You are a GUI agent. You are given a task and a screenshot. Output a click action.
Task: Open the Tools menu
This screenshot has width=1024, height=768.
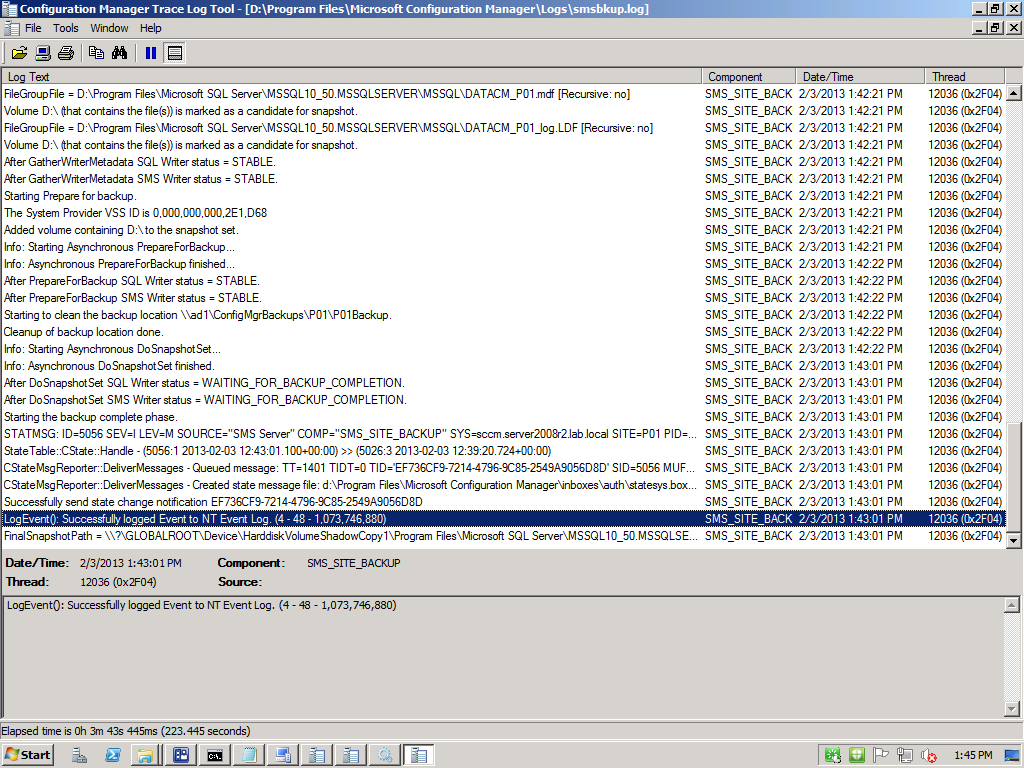point(65,28)
